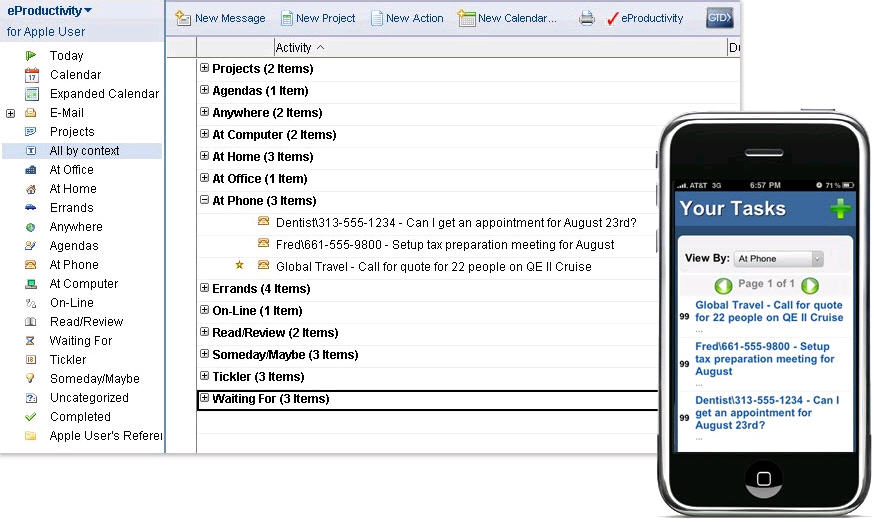This screenshot has width=874, height=525.
Task: Click the New Project button
Action: pos(318,18)
